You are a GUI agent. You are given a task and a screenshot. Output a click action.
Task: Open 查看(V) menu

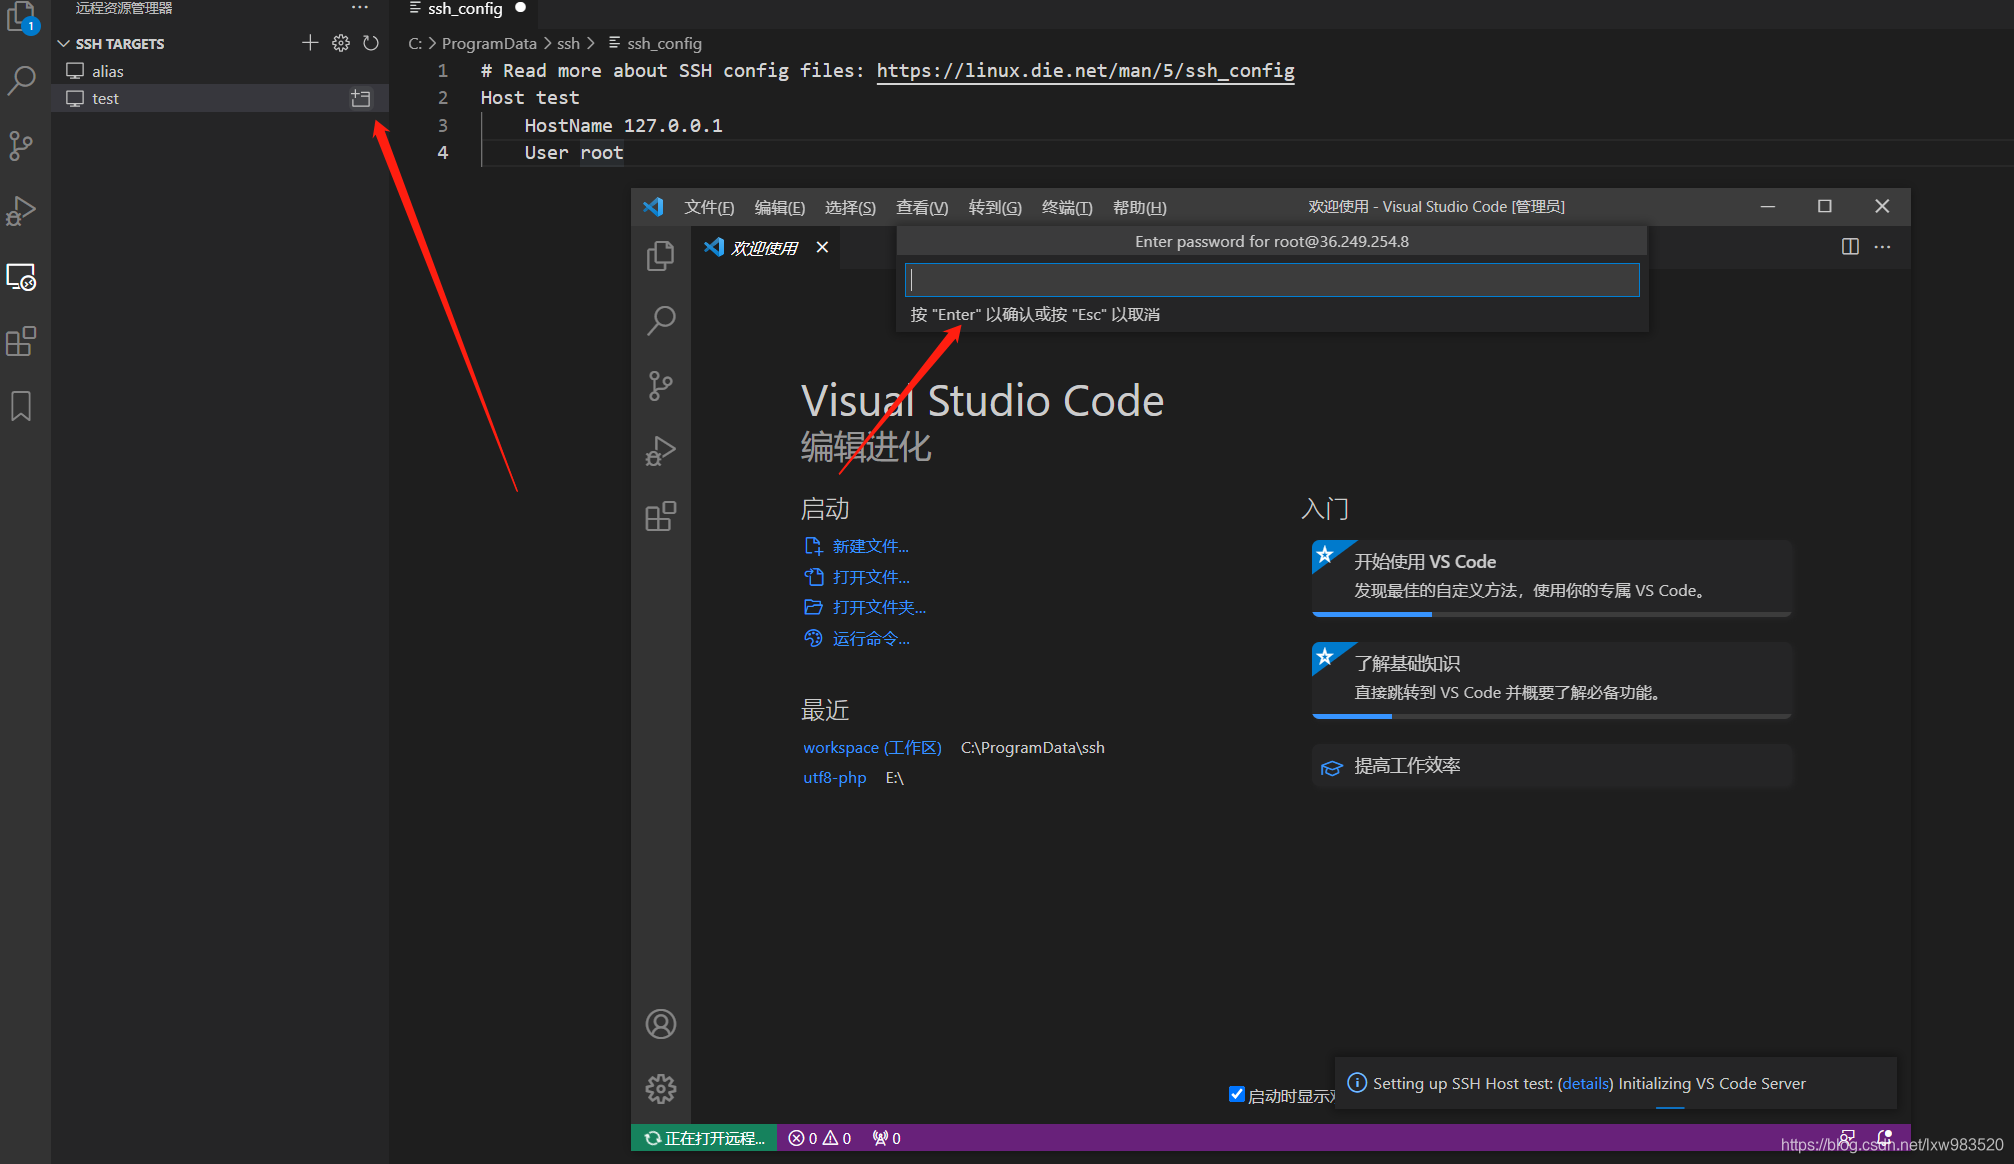(921, 207)
